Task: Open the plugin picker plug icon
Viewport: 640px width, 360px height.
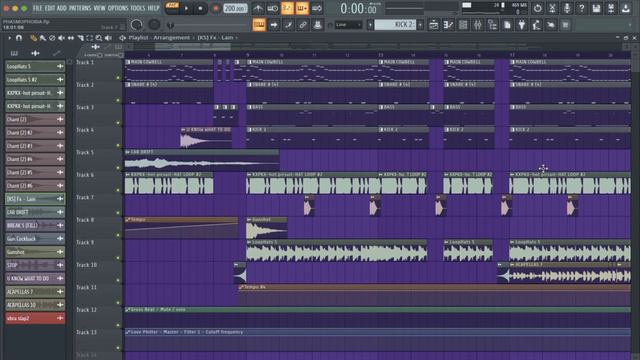Action: (x=522, y=25)
